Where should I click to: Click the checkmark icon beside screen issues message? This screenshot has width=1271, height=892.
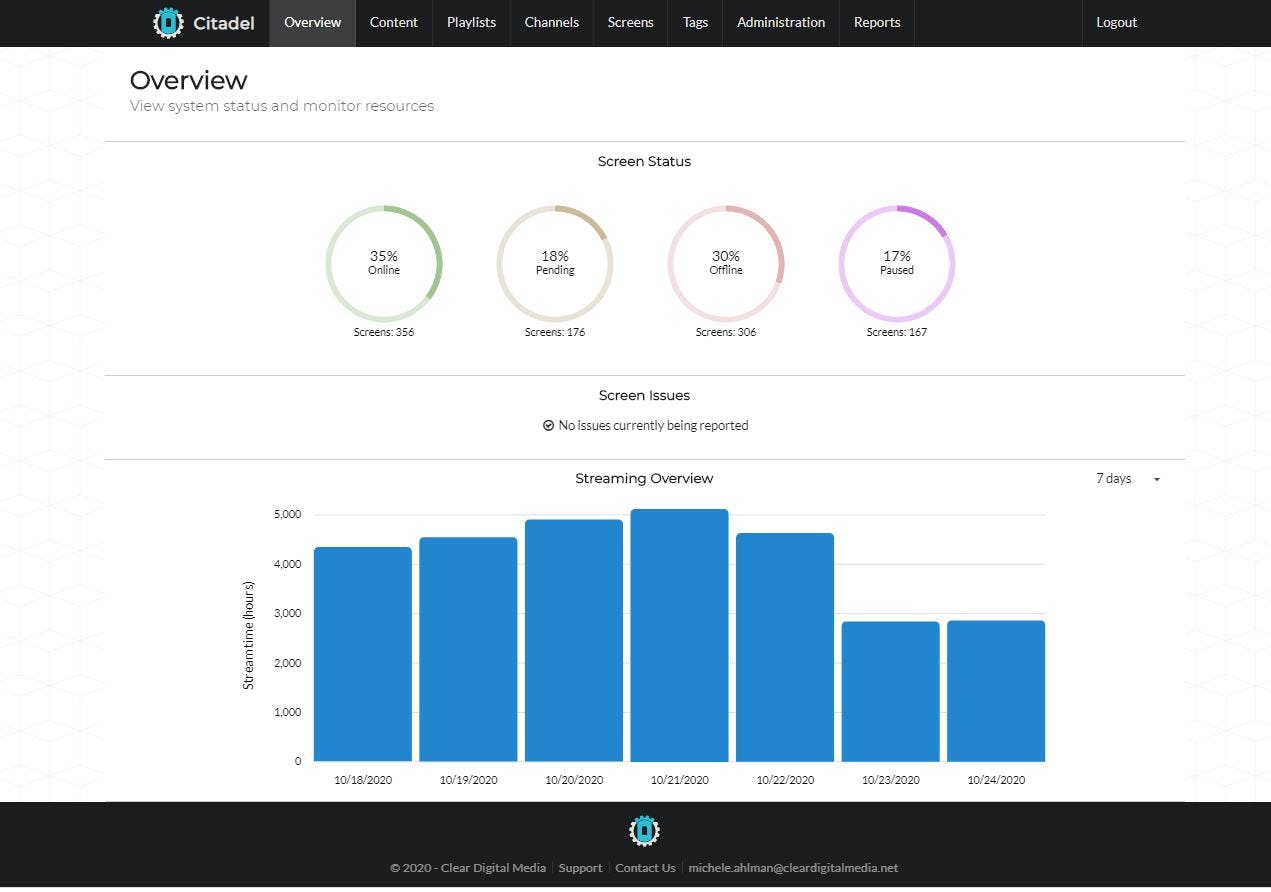548,425
